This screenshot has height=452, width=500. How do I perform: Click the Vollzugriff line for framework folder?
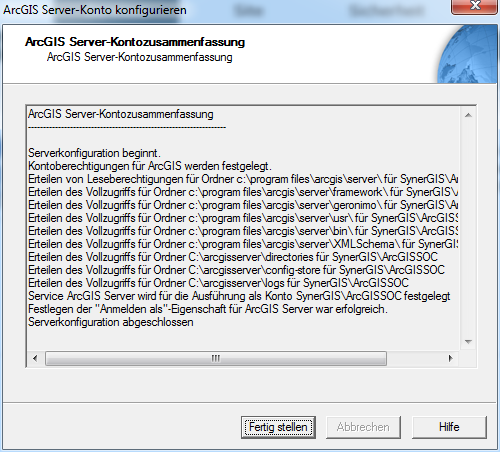click(x=243, y=192)
